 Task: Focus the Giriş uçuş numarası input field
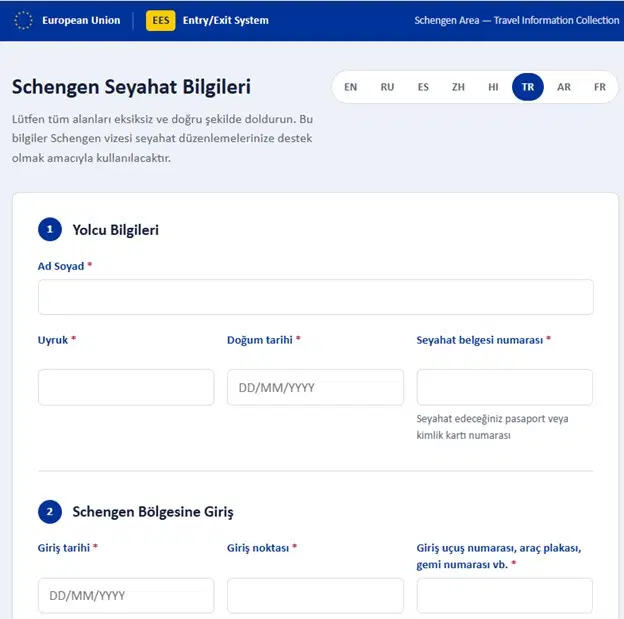coord(505,596)
